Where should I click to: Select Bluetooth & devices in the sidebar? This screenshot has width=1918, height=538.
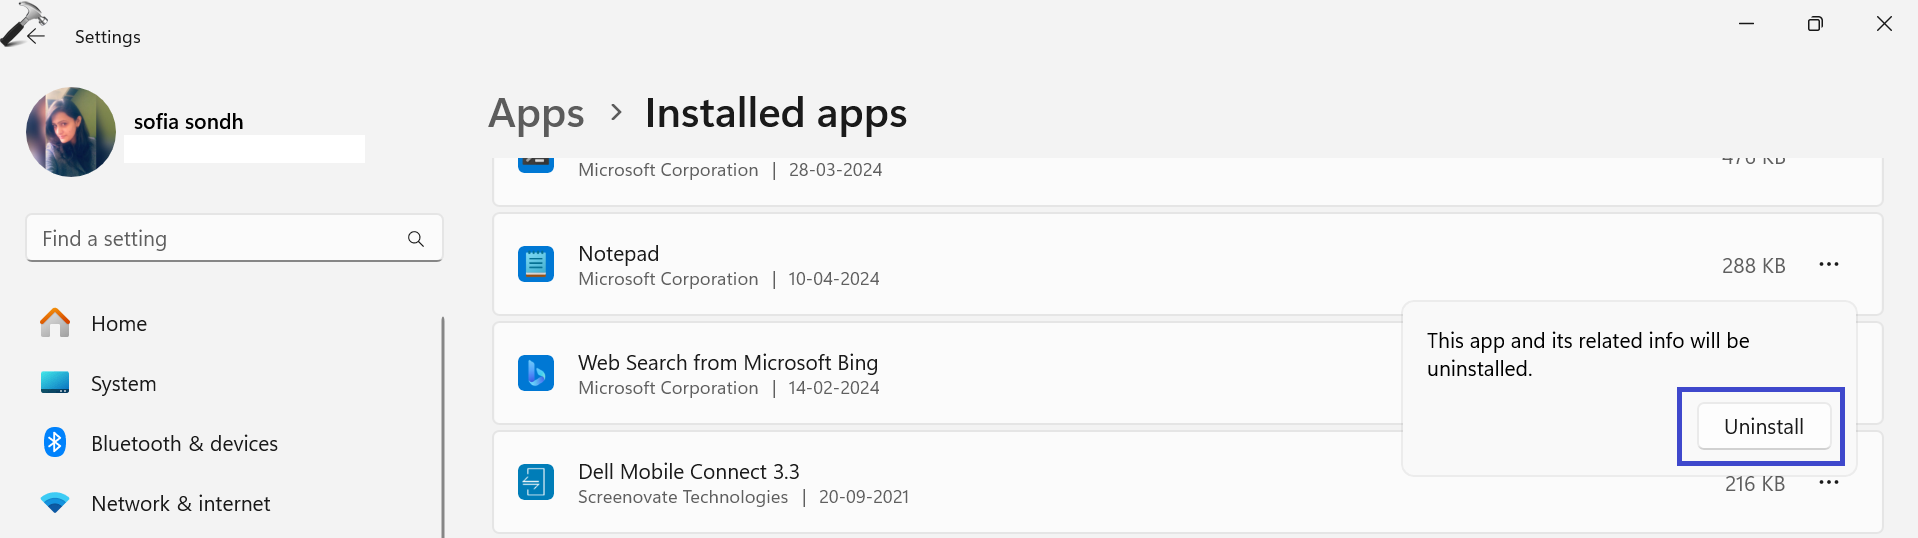click(184, 444)
